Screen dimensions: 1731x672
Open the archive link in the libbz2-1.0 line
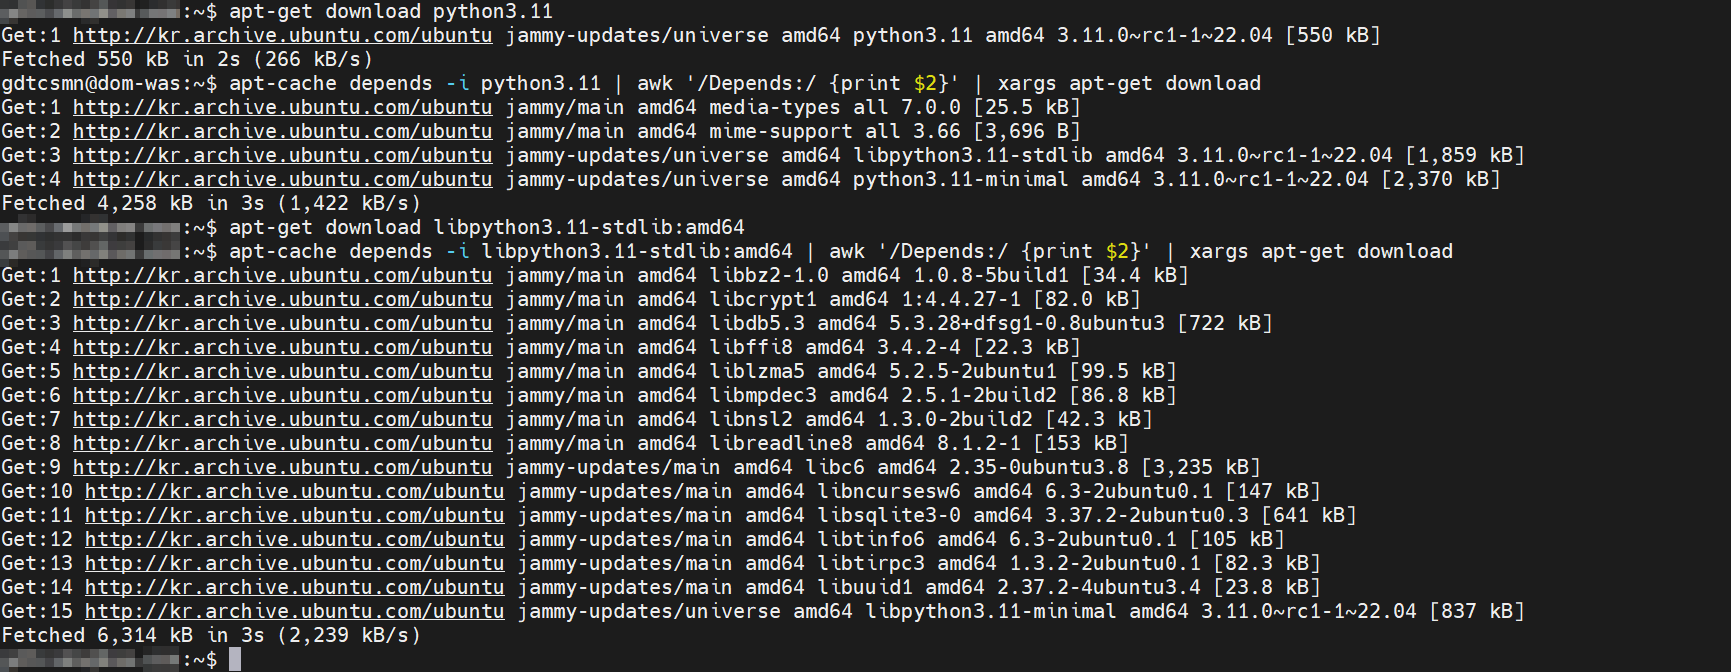pyautogui.click(x=283, y=275)
